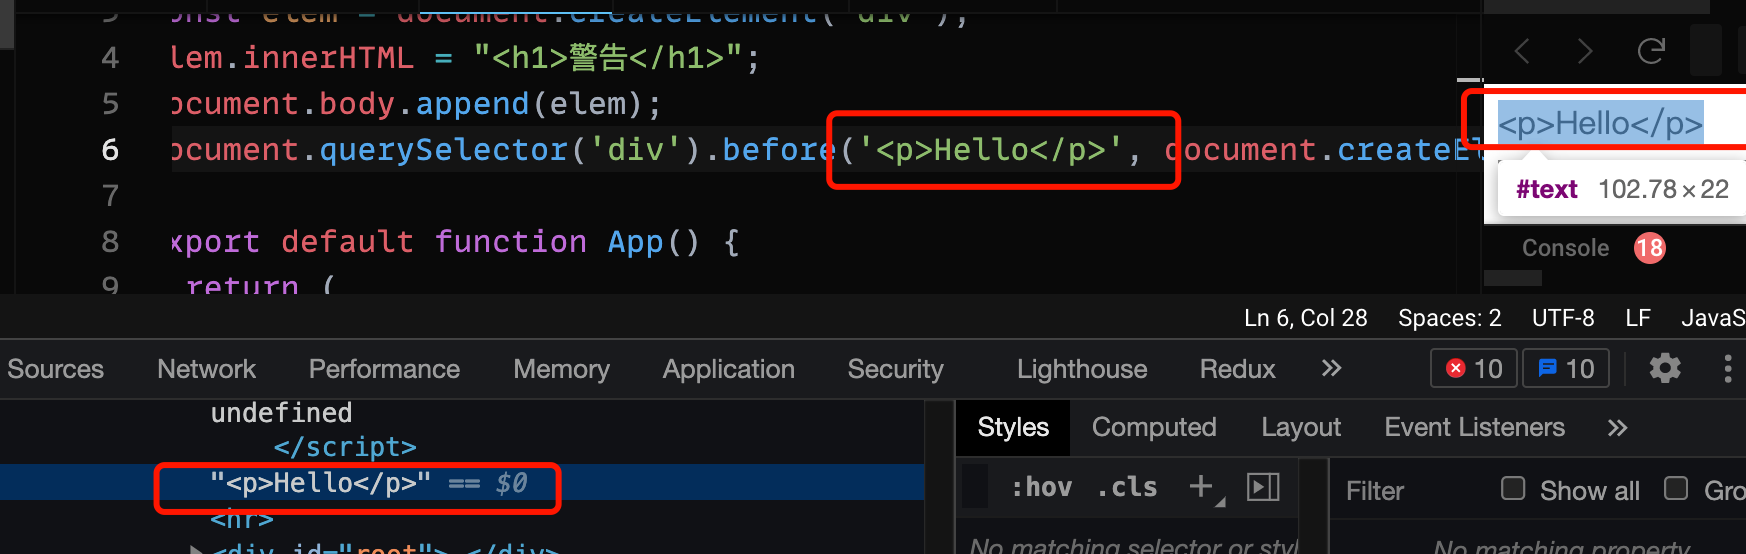This screenshot has width=1746, height=554.
Task: Expand more styles pane tabs
Action: 1618,428
